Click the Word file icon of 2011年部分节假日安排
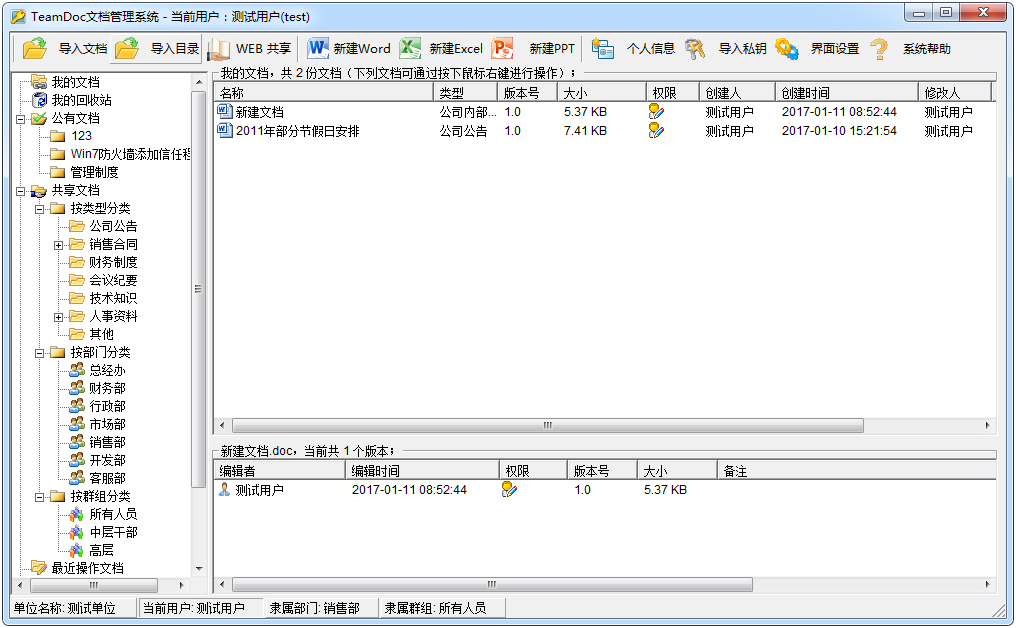The image size is (1016, 628). coord(225,130)
